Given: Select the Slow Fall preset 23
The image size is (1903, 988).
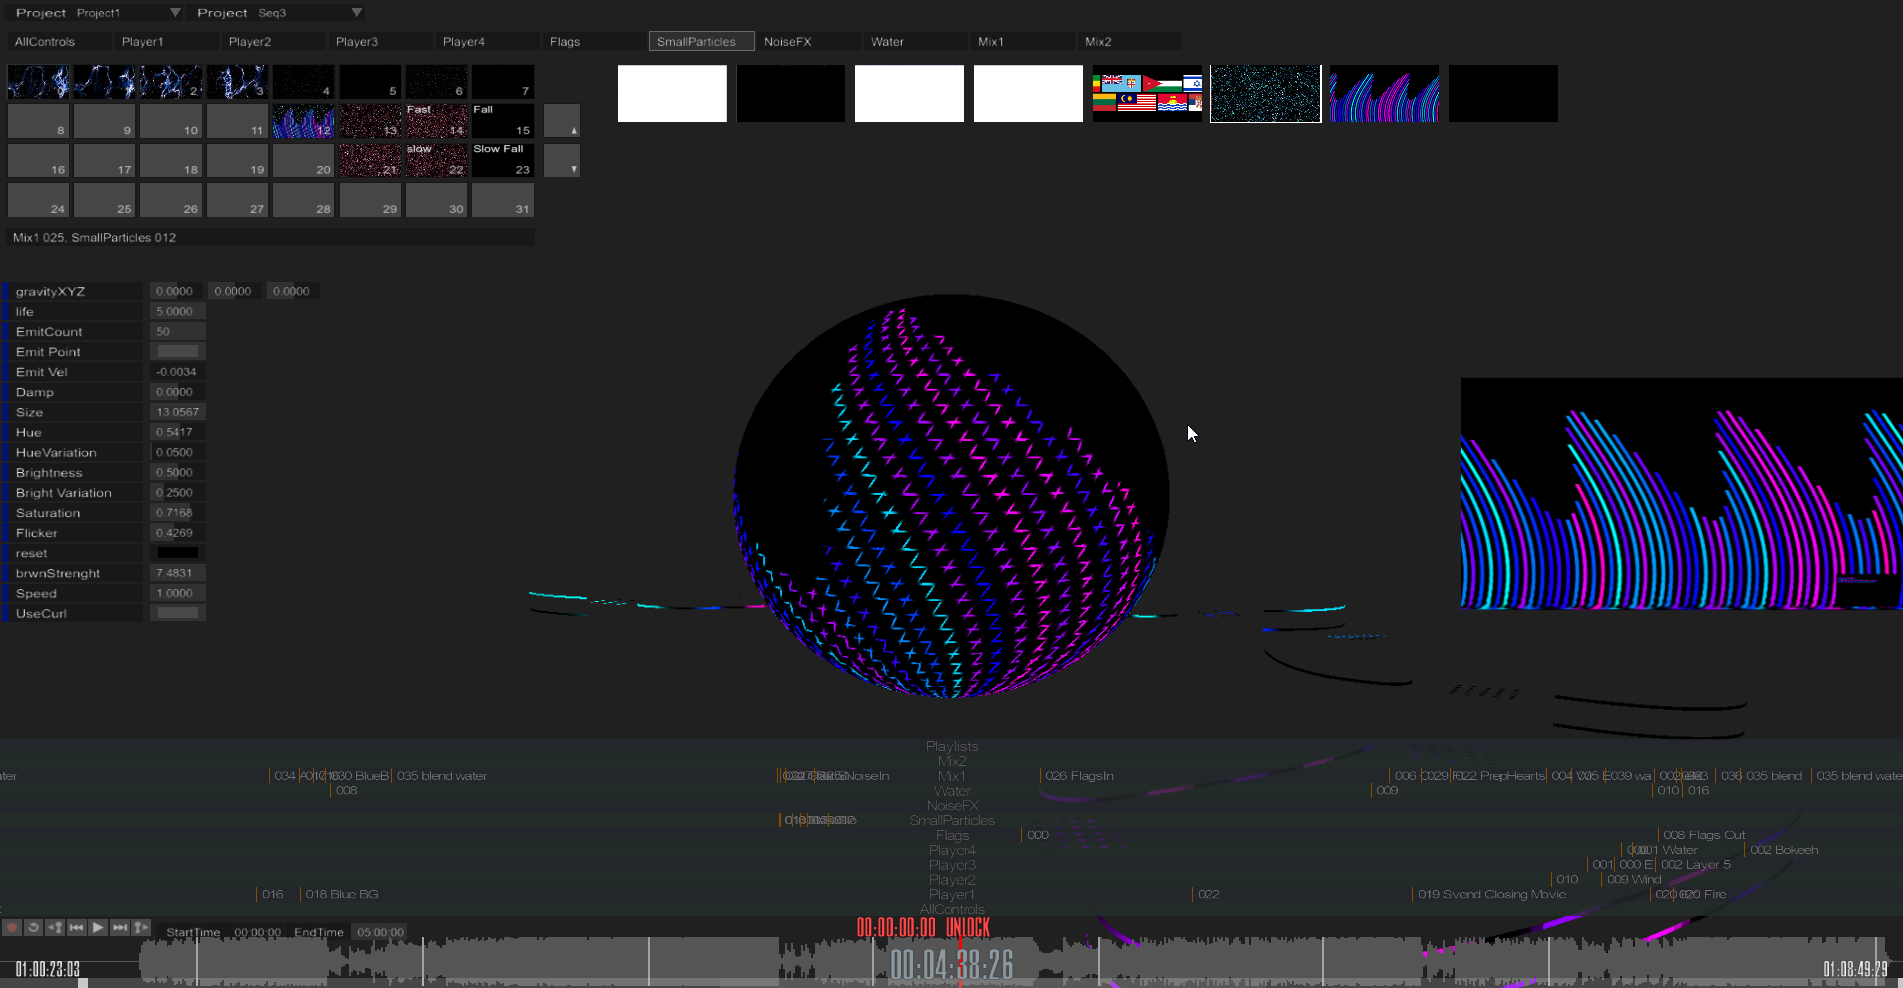Looking at the screenshot, I should (502, 160).
